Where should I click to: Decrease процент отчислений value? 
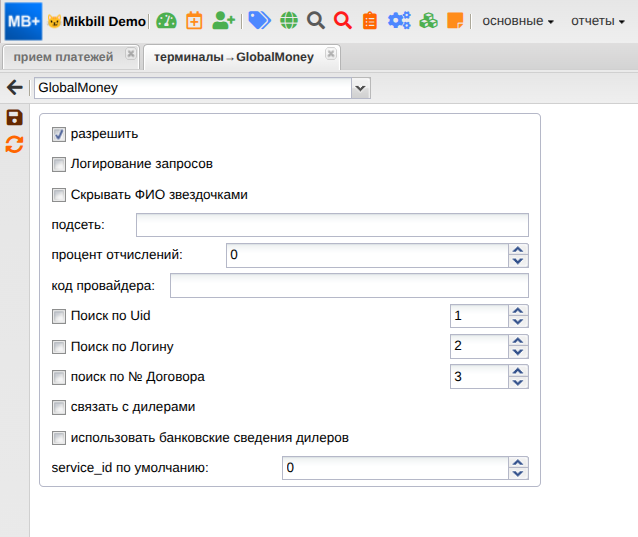click(518, 261)
